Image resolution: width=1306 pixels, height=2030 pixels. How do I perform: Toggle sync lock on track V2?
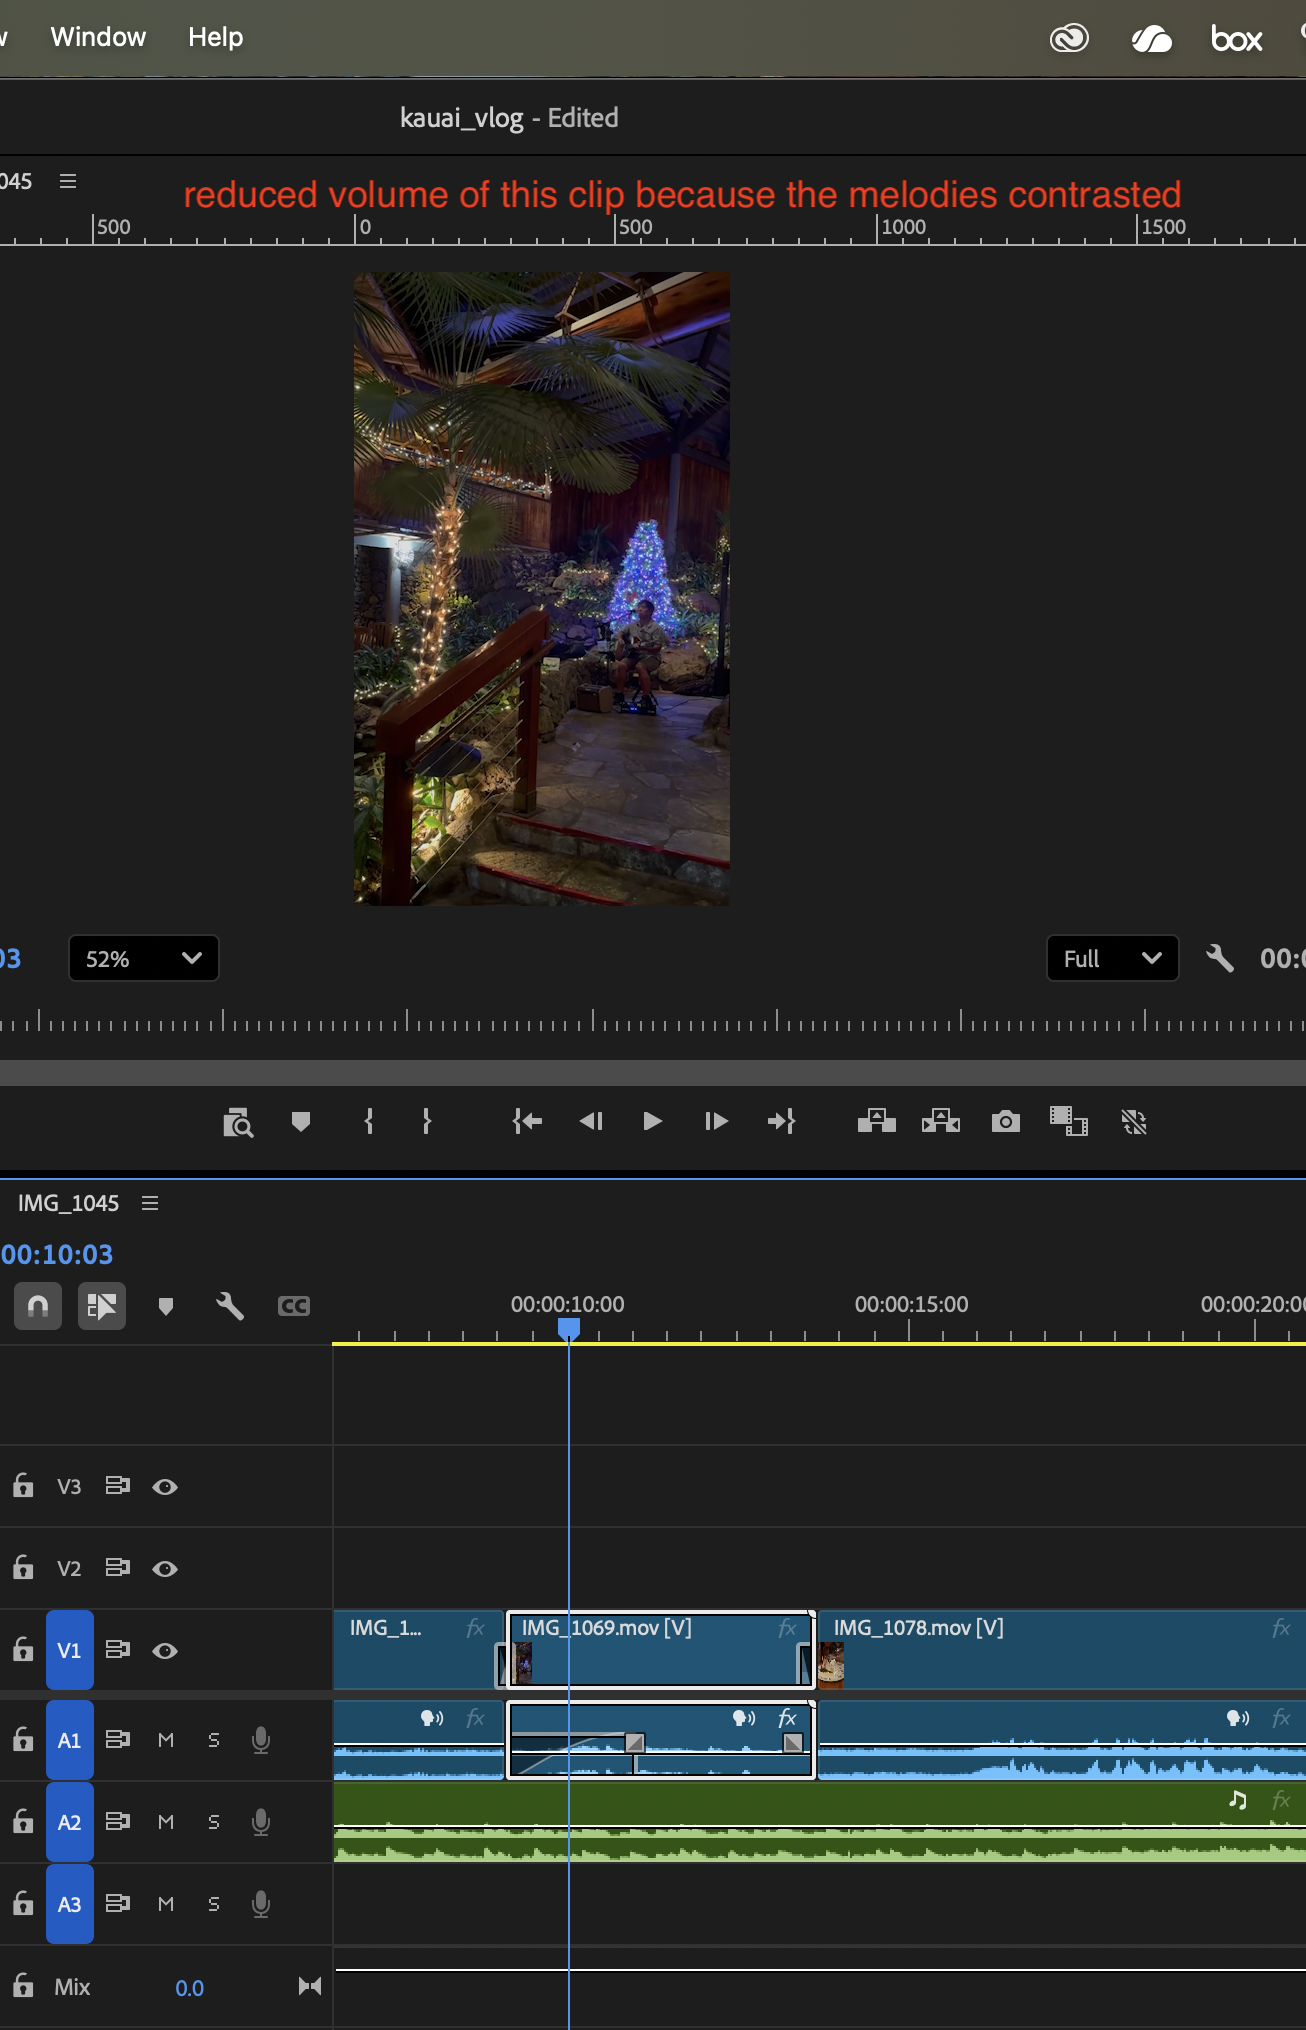tap(117, 1568)
